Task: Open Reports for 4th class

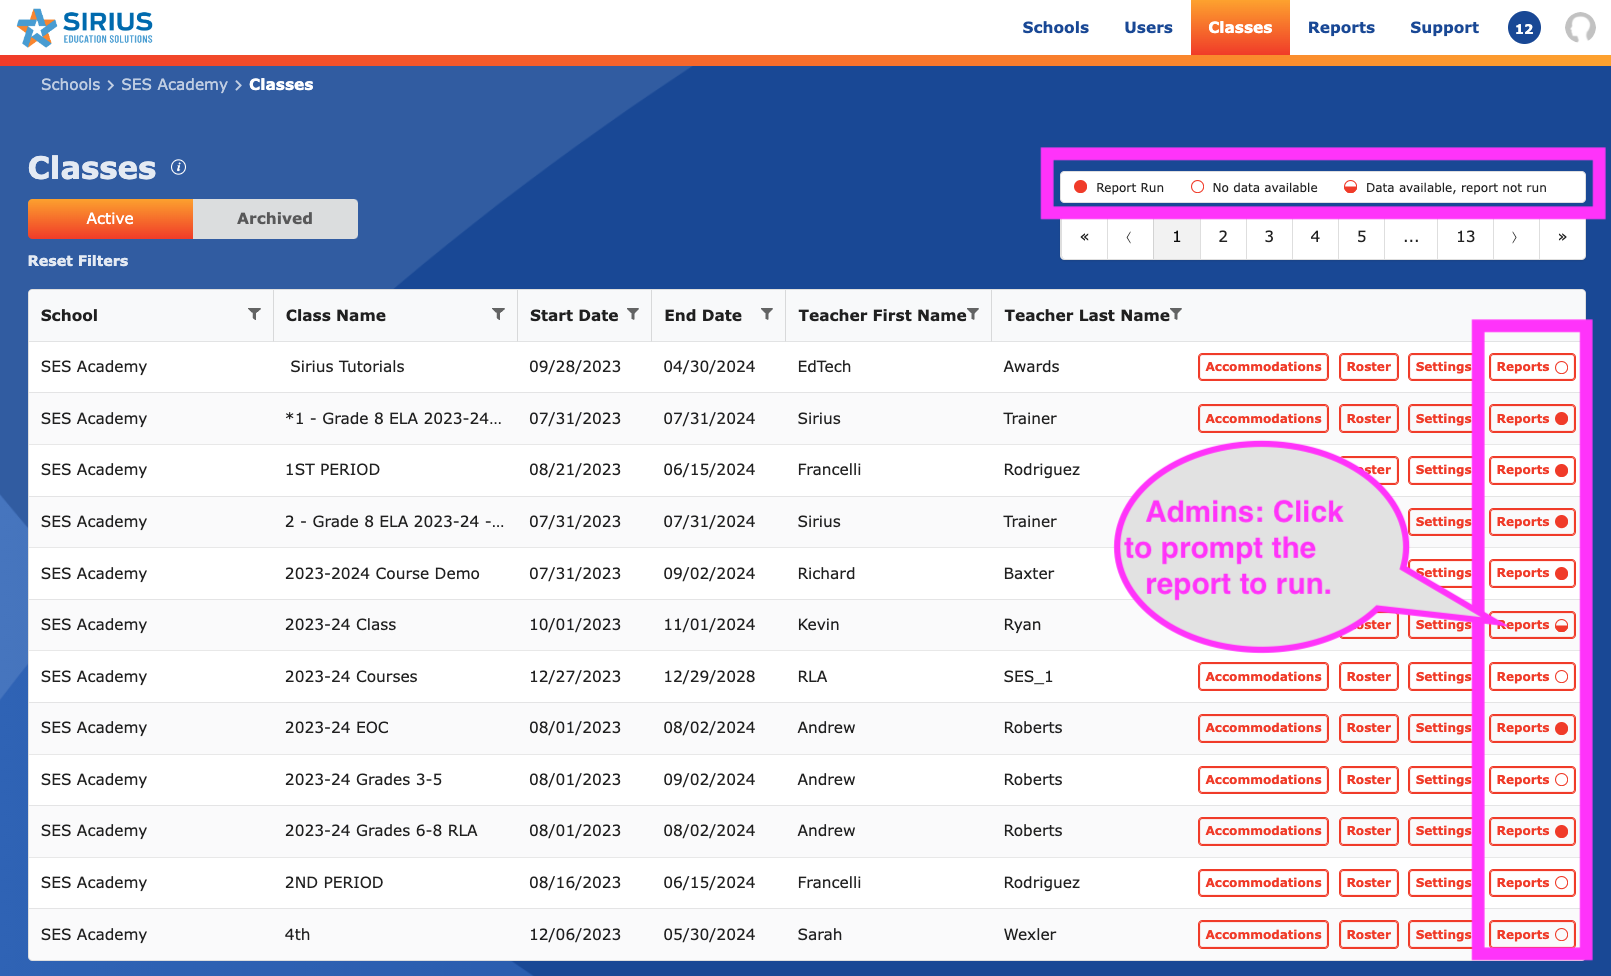Action: [x=1532, y=935]
